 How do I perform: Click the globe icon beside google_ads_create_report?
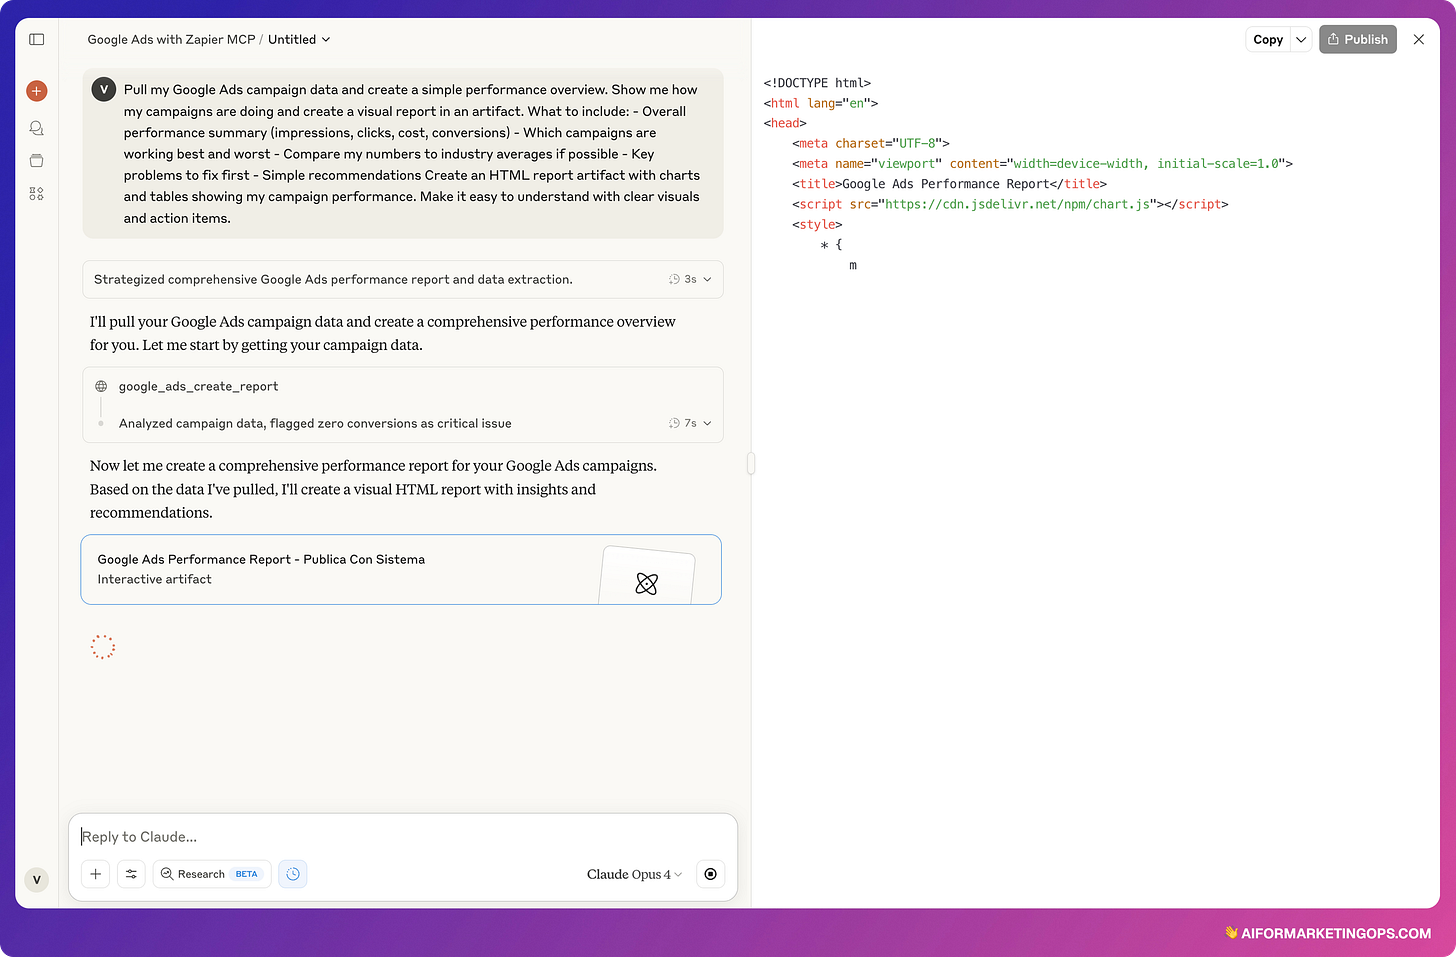pyautogui.click(x=101, y=386)
